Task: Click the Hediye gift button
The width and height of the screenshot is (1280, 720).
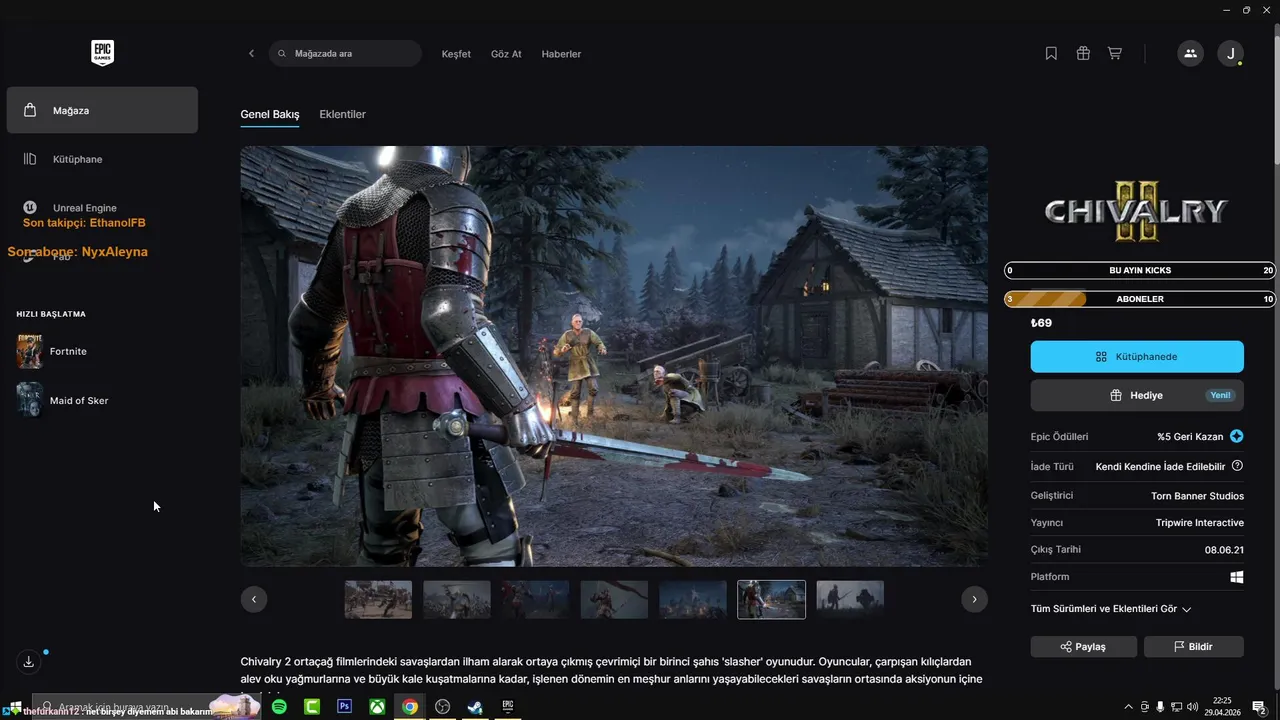Action: [x=1137, y=395]
